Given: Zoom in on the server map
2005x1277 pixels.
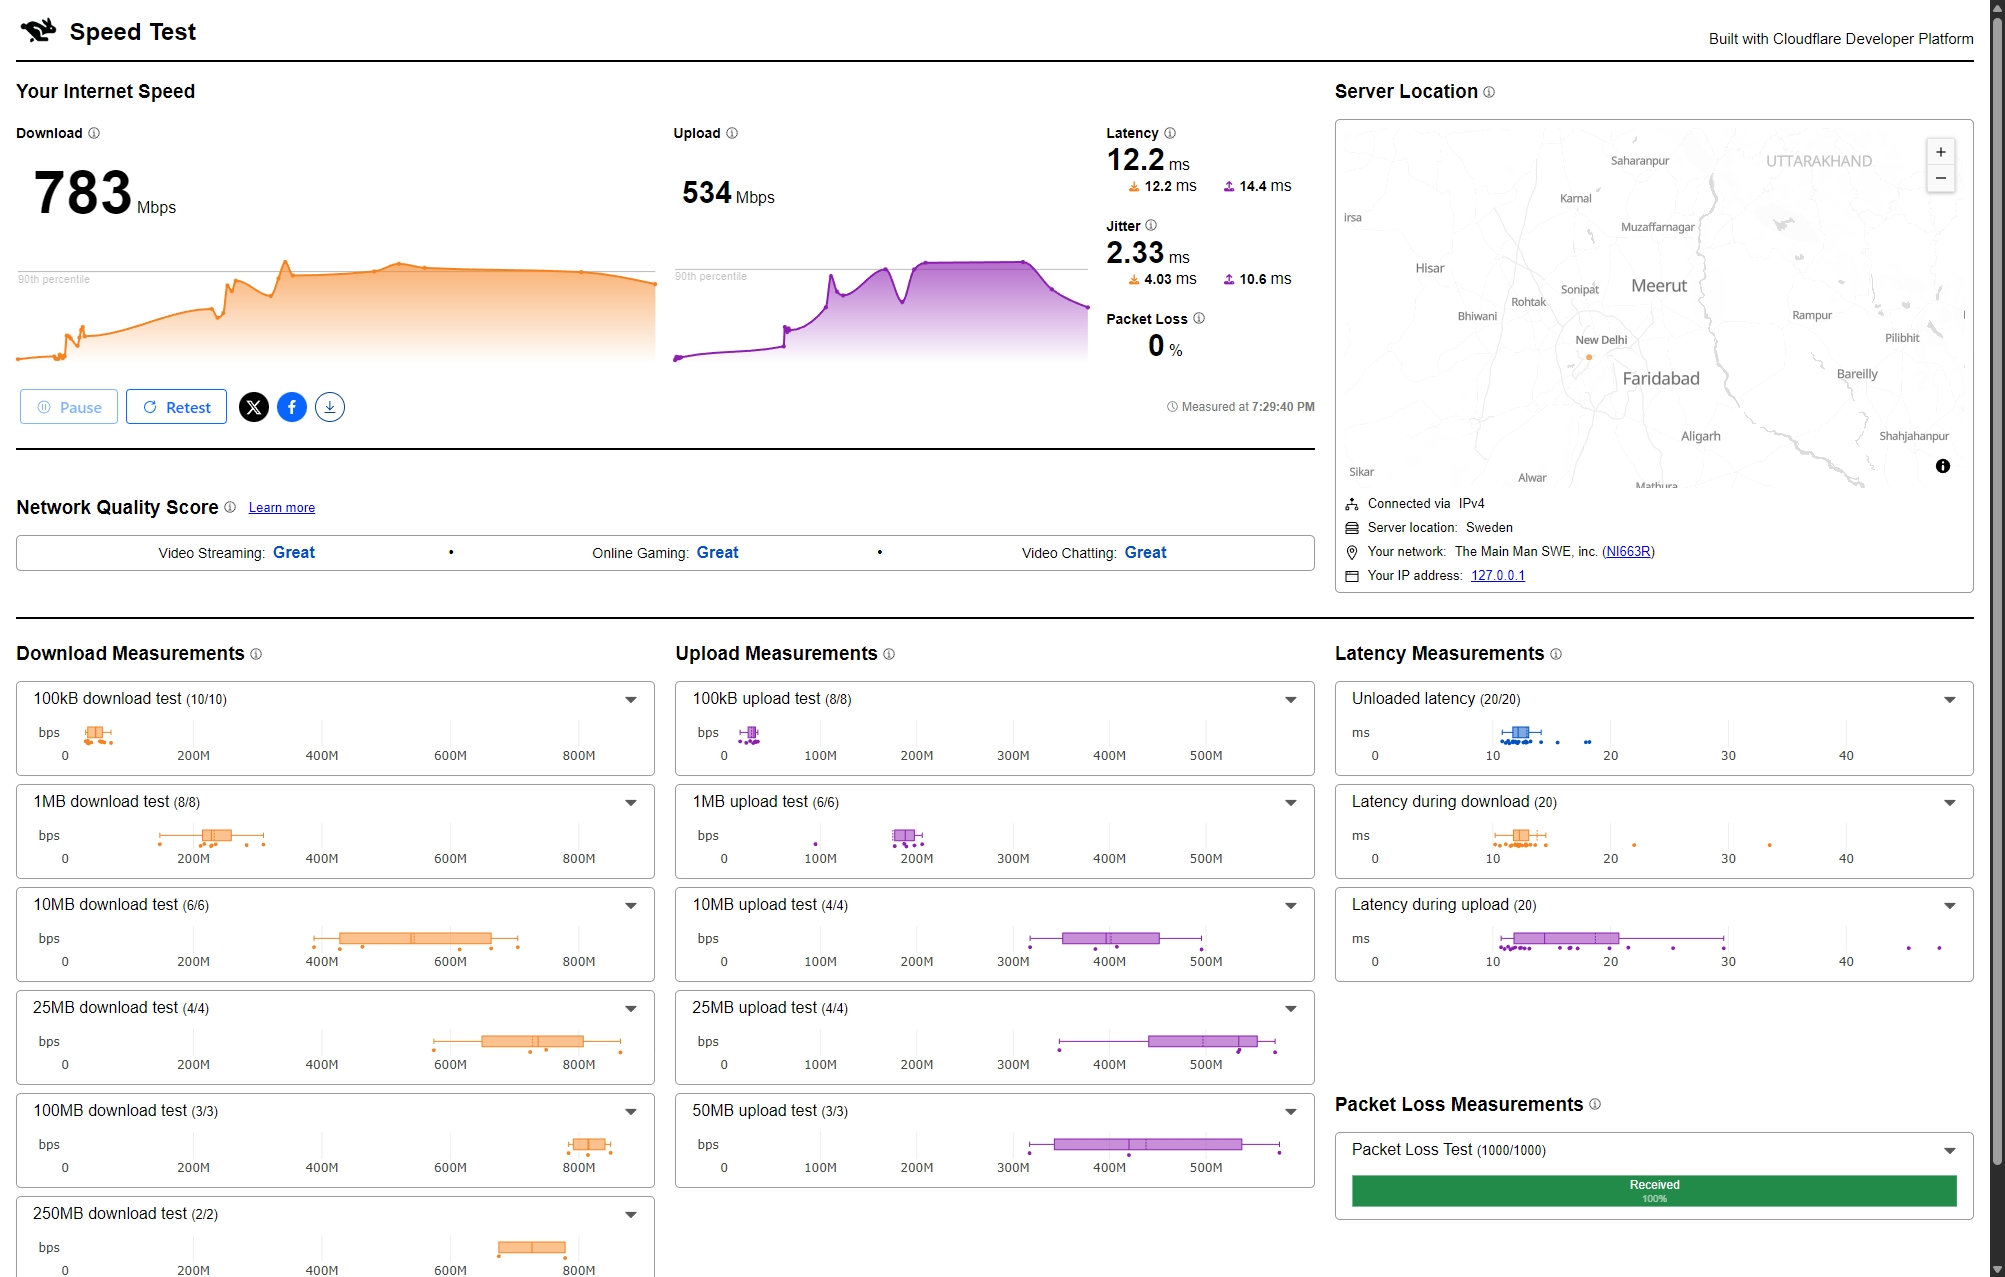Looking at the screenshot, I should click(1940, 152).
